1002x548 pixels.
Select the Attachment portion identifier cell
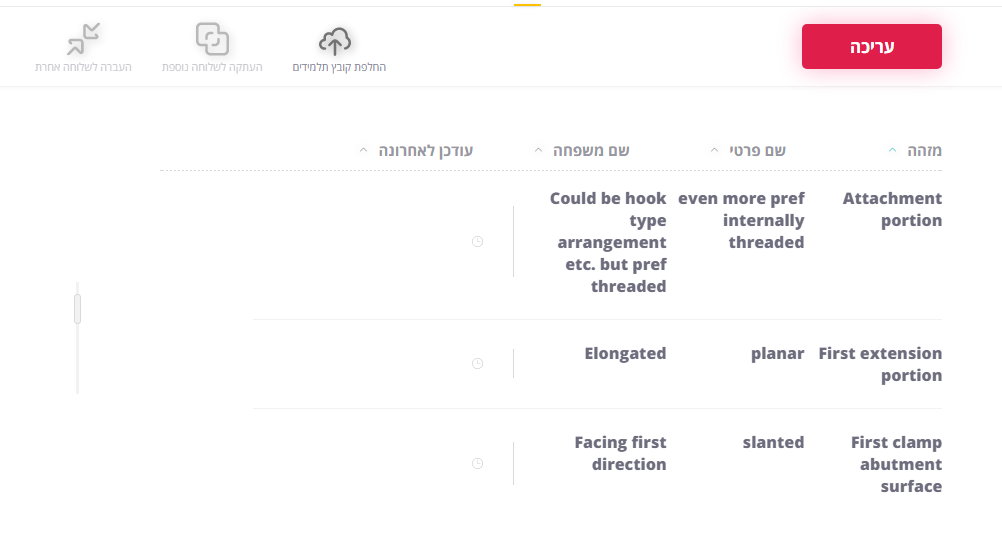(x=892, y=209)
